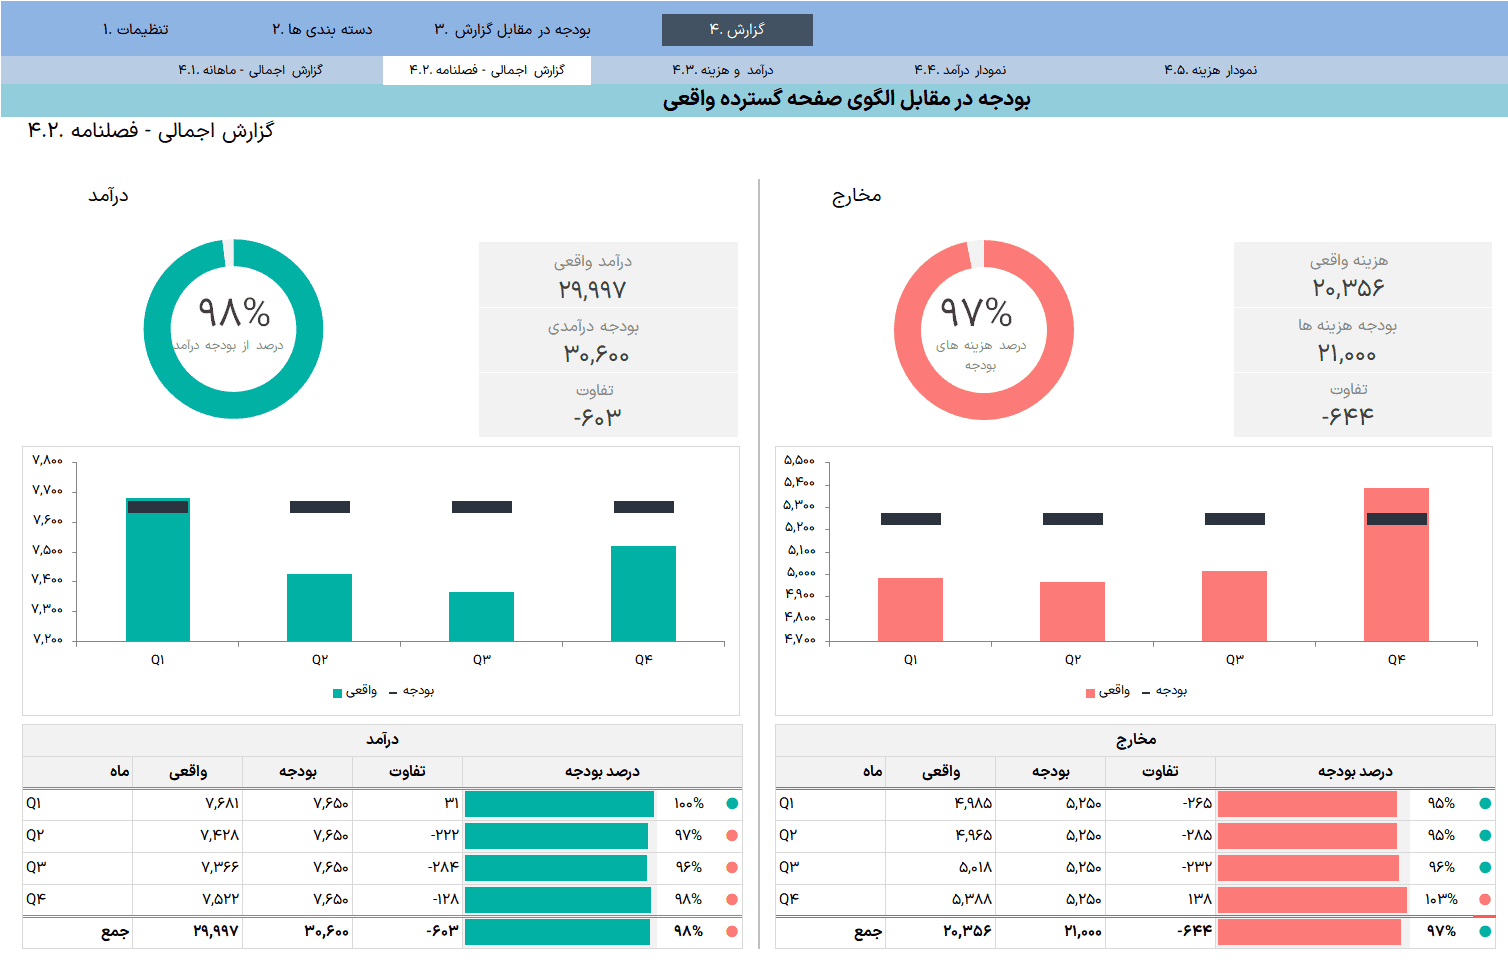Image resolution: width=1508 pixels, height=960 pixels.
Task: Click income Q3 difference value -۲۸۴
Action: click(444, 867)
